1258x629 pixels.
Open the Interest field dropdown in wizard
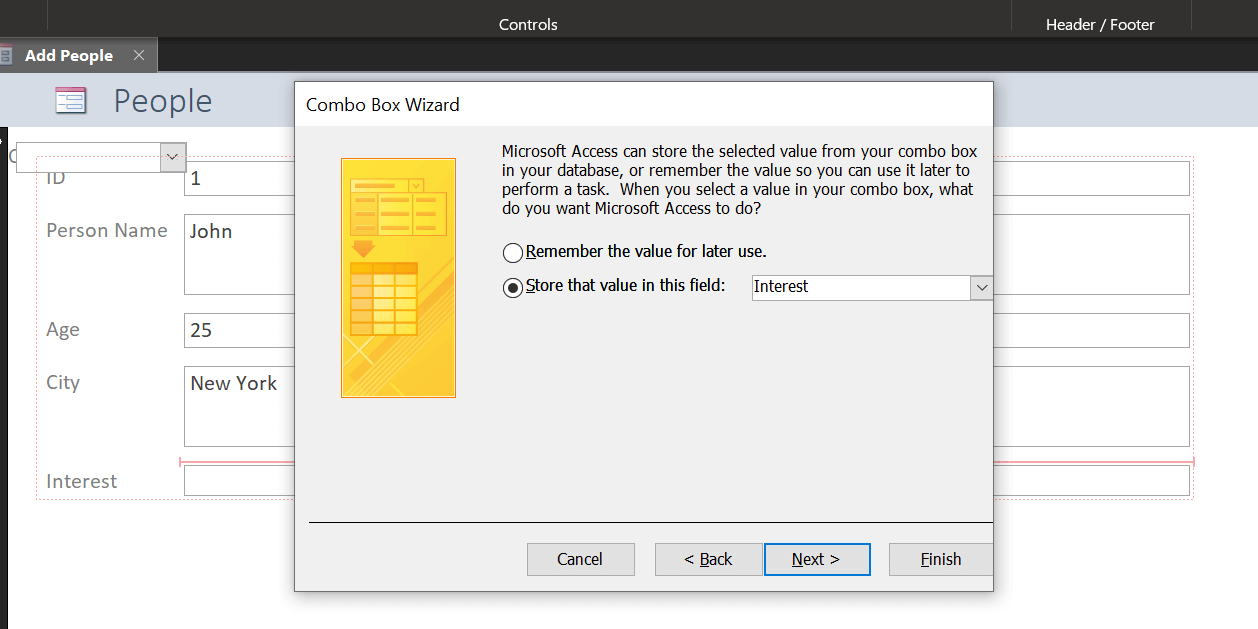pos(981,287)
